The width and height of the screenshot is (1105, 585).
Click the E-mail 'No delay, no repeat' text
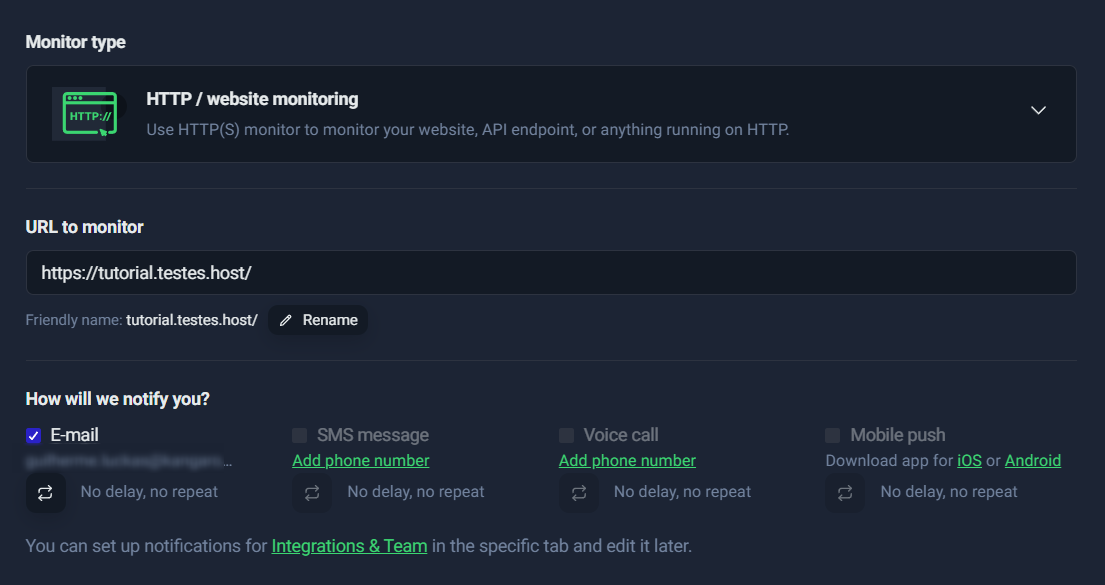149,492
